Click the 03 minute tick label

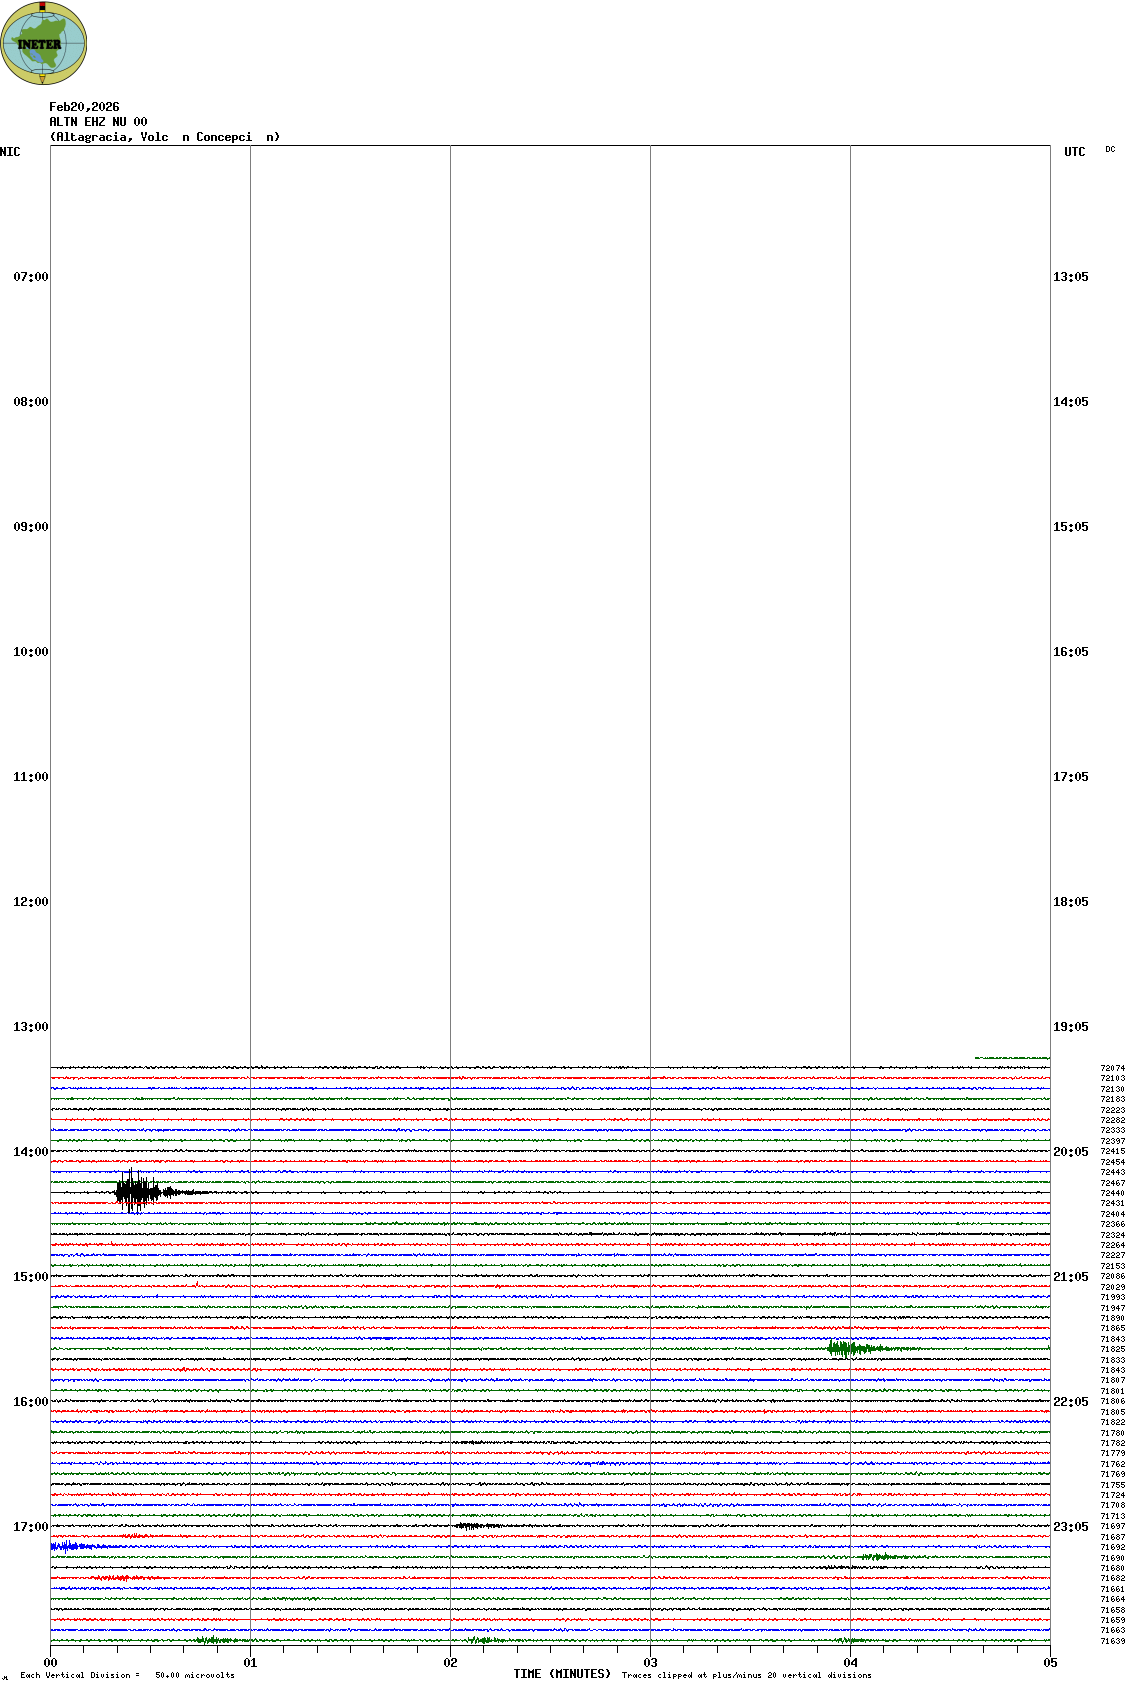point(650,1663)
